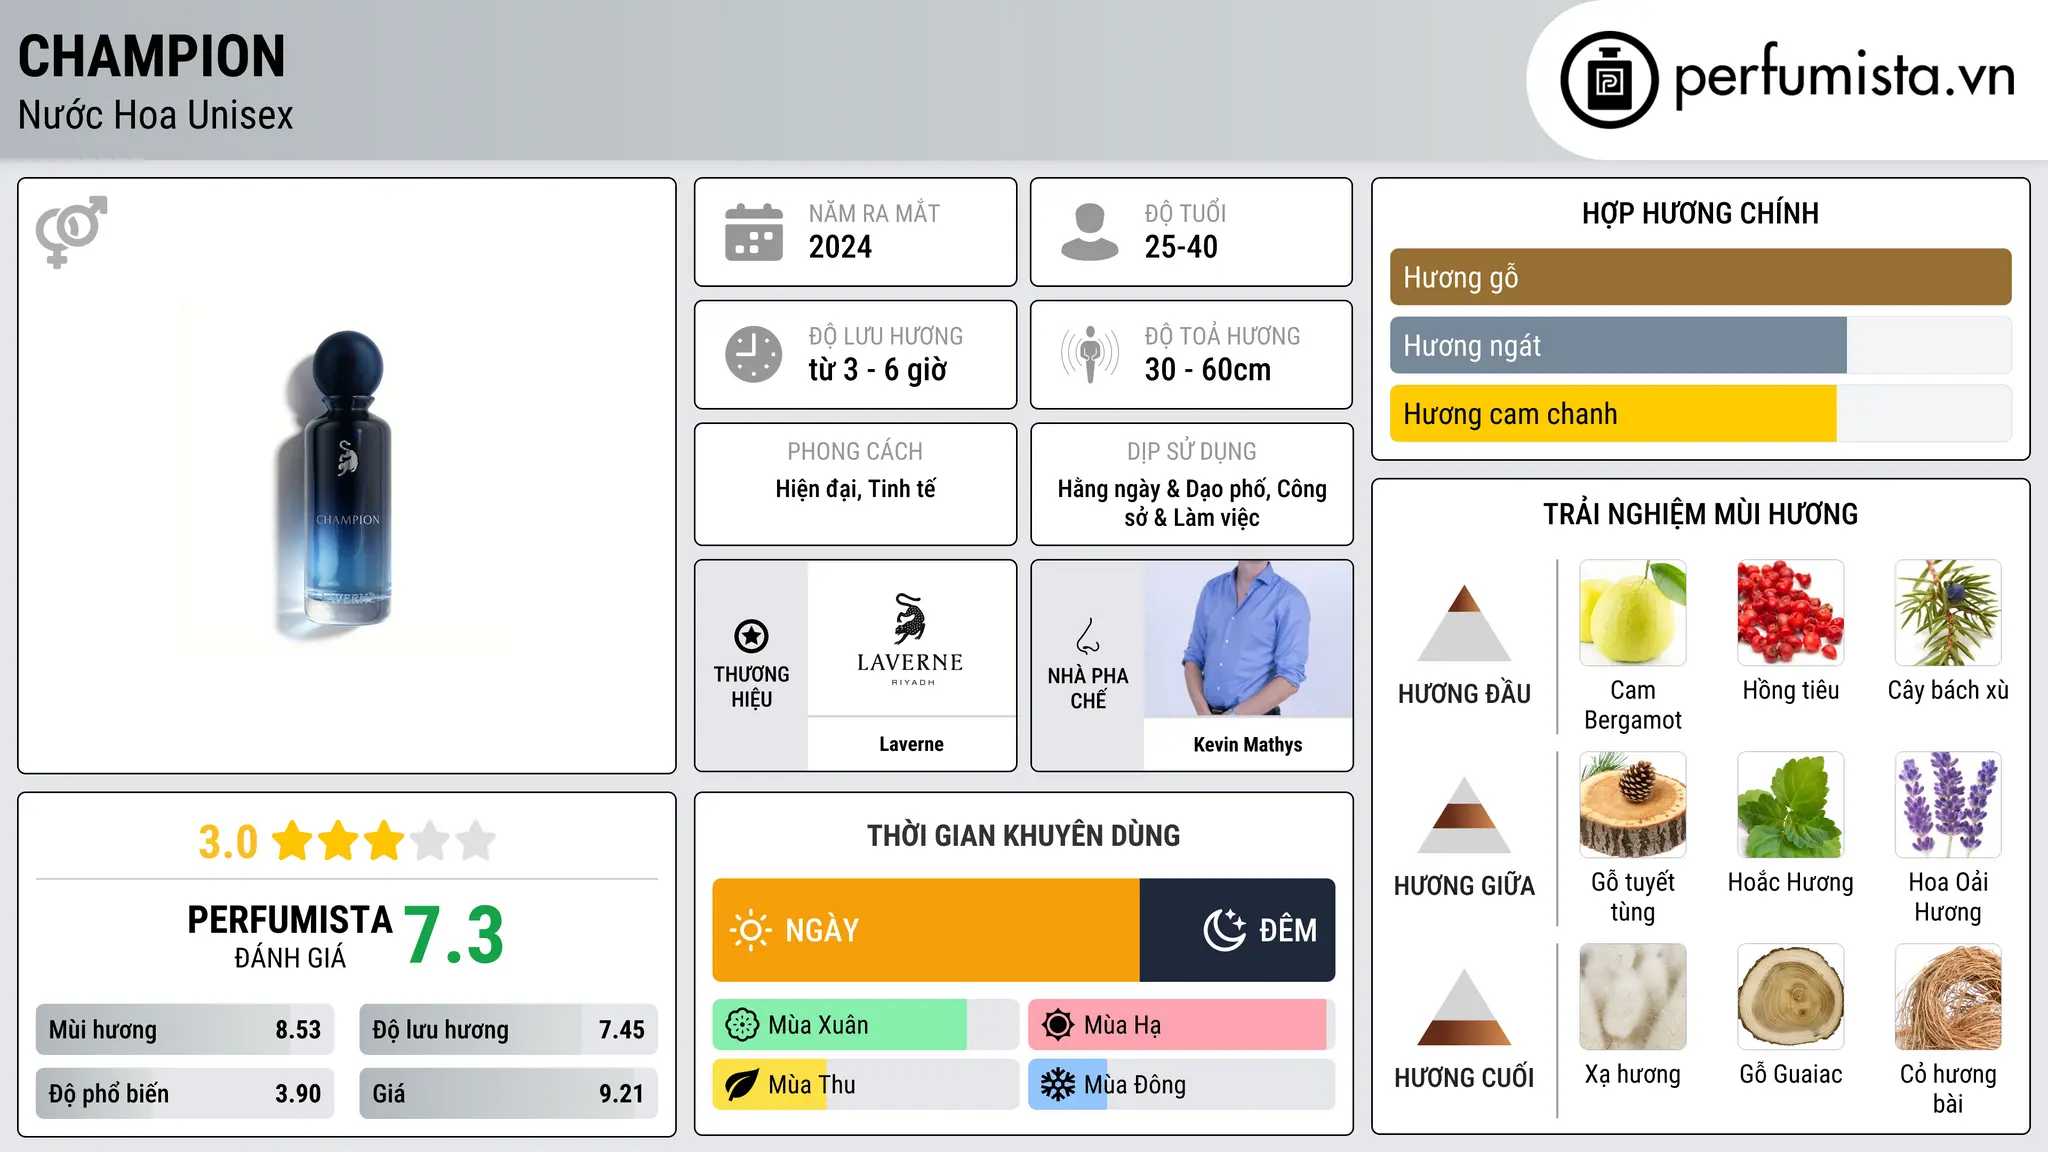The height and width of the screenshot is (1152, 2048).
Task: Click the age range 25-40 value
Action: click(x=1181, y=247)
